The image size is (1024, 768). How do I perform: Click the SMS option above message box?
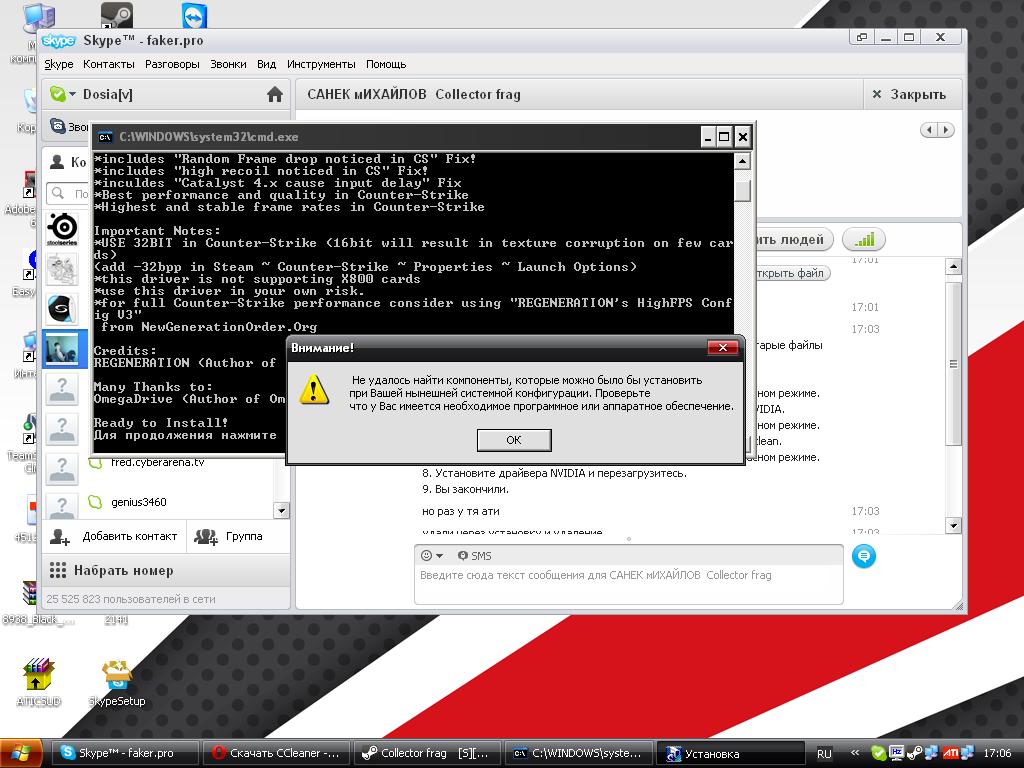pyautogui.click(x=475, y=556)
